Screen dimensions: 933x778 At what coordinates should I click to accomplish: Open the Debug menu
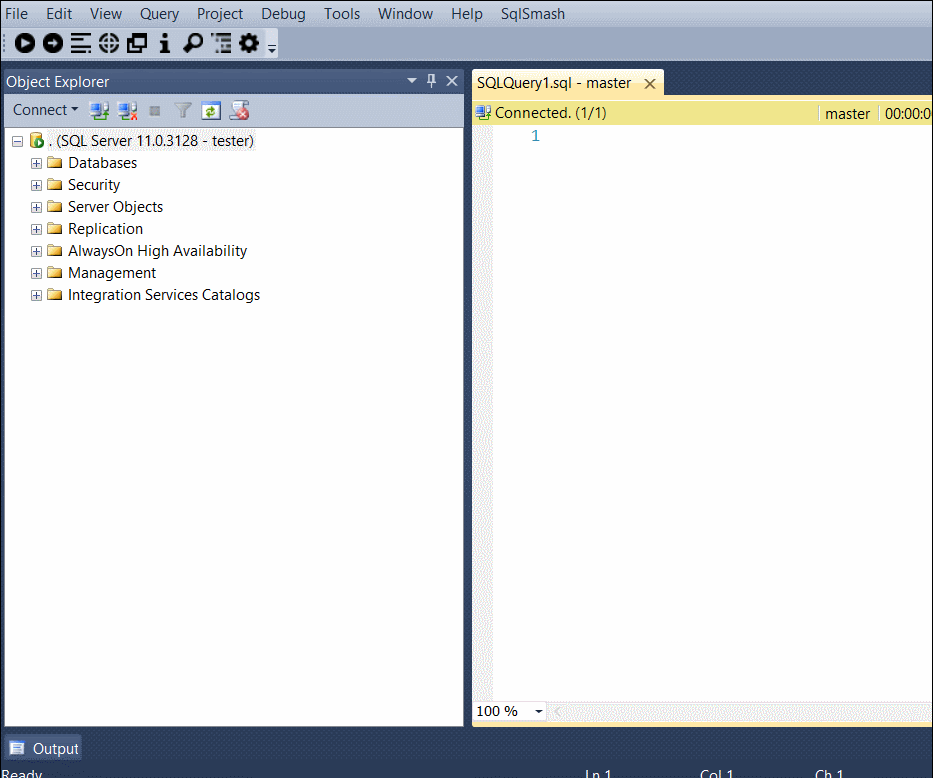(283, 14)
